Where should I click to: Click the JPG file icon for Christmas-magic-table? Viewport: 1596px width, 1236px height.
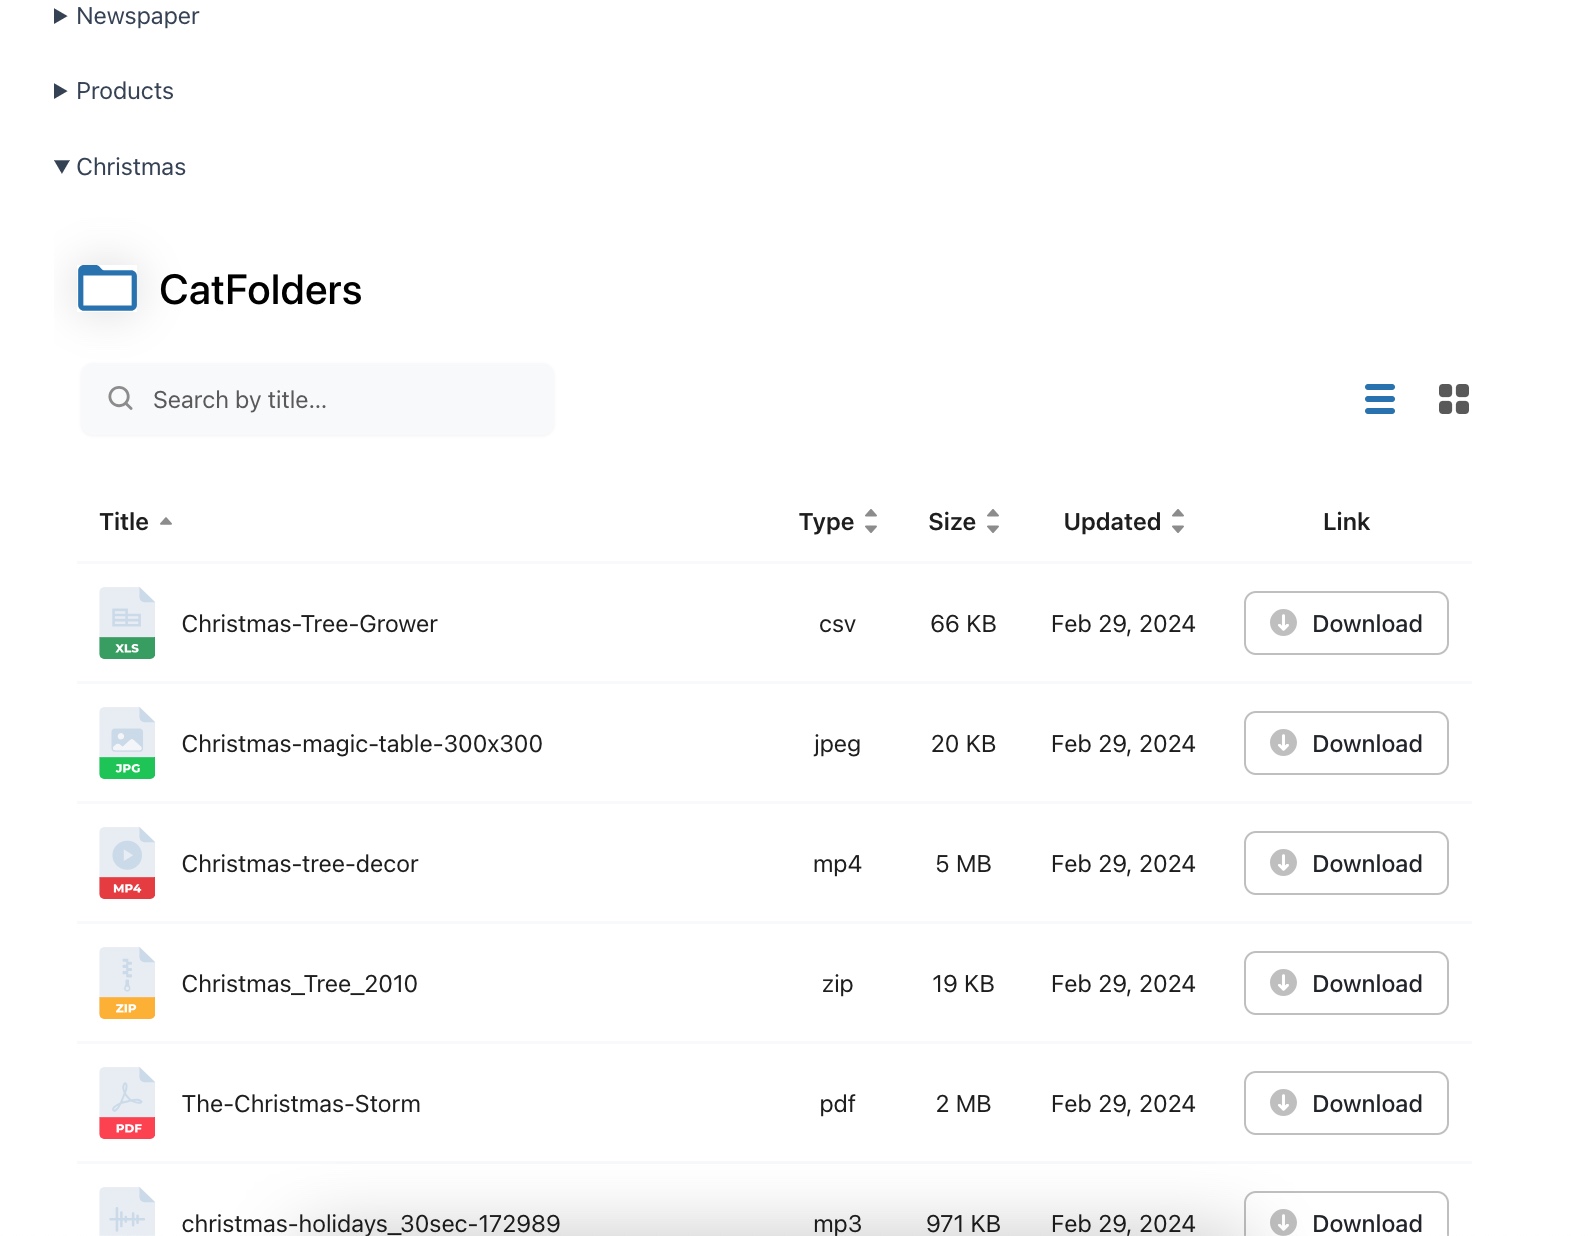click(127, 743)
